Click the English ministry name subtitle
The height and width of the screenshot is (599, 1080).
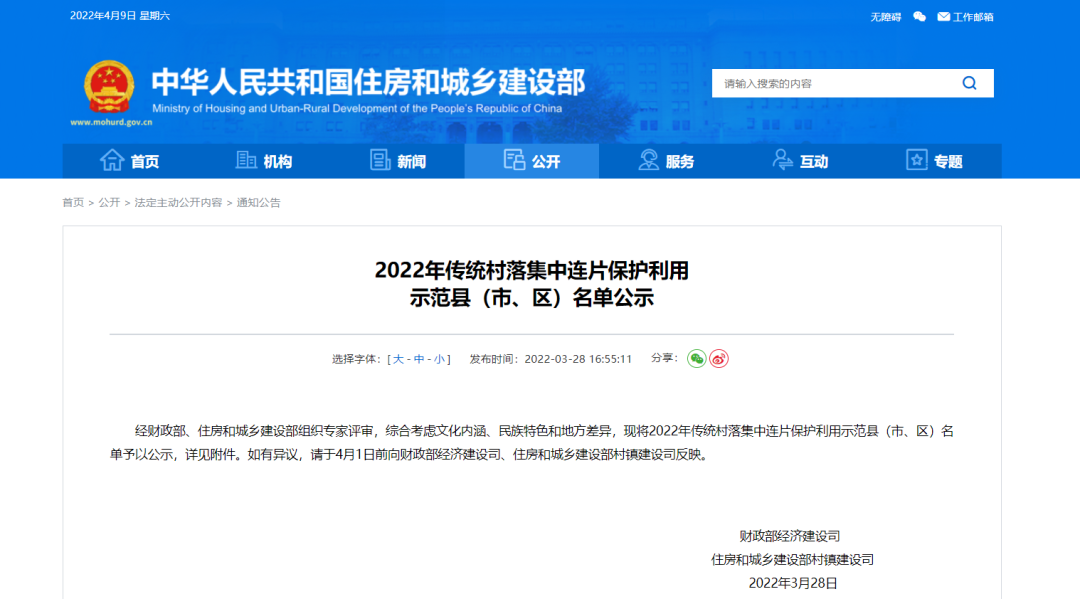(x=357, y=109)
